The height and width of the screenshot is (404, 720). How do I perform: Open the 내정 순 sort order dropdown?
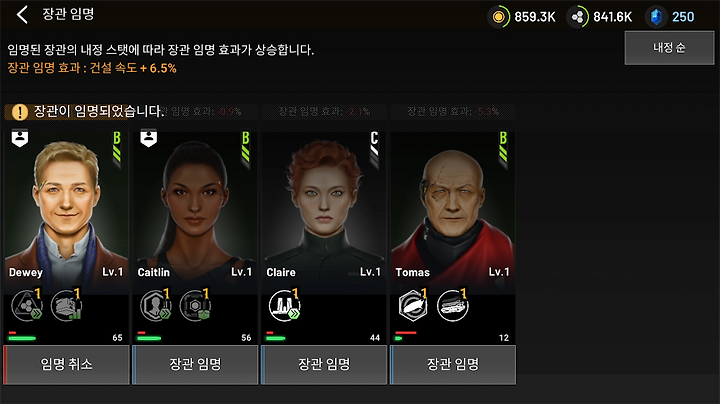point(669,48)
